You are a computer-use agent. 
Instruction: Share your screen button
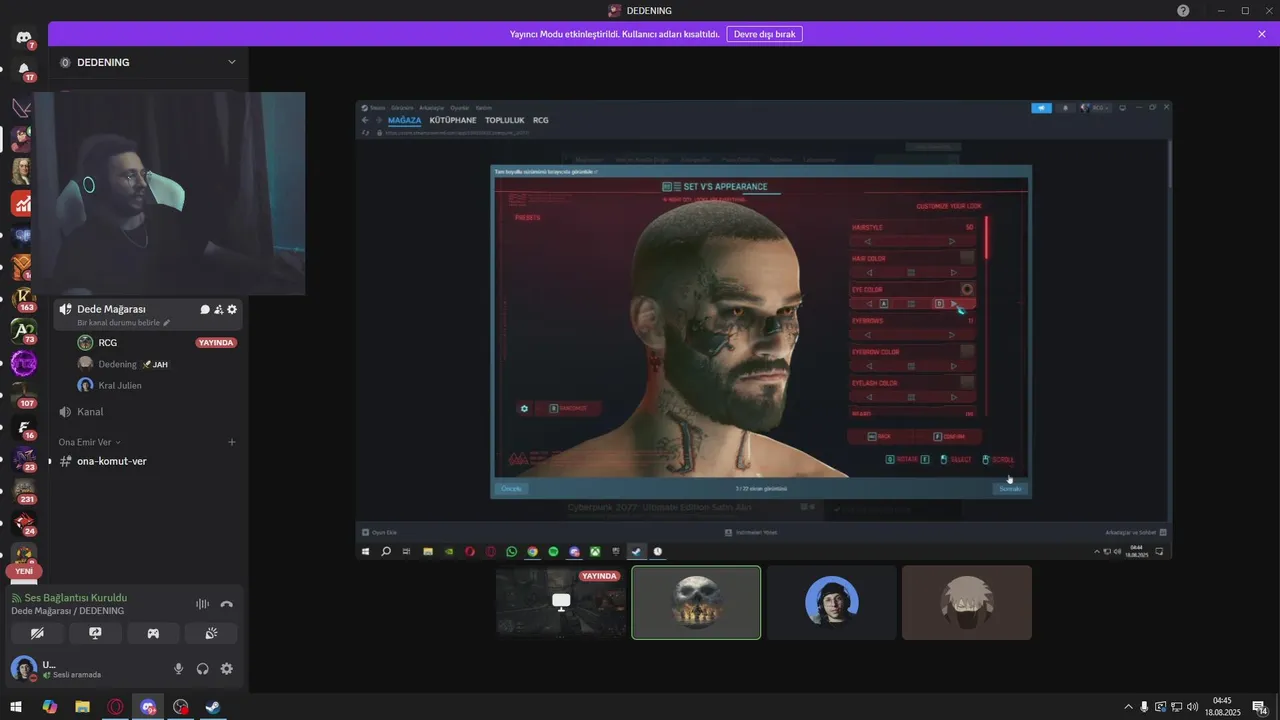(96, 633)
